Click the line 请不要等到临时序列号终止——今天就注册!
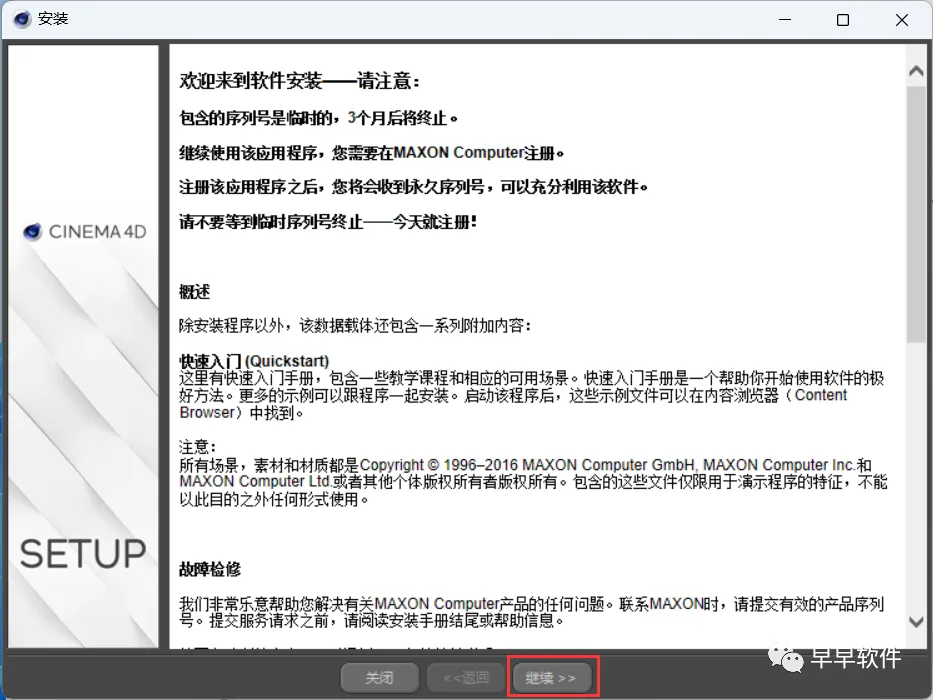 pyautogui.click(x=328, y=222)
